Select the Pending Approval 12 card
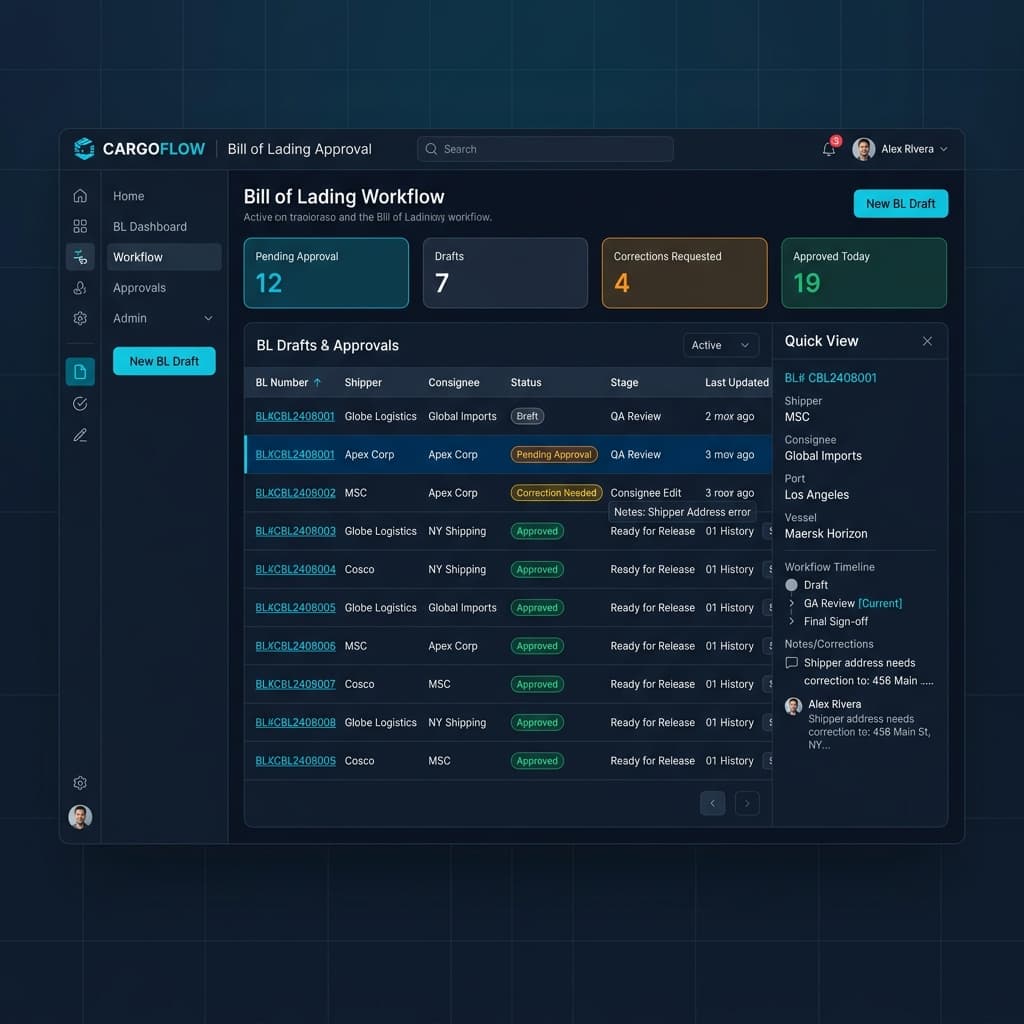1024x1024 pixels. tap(326, 273)
